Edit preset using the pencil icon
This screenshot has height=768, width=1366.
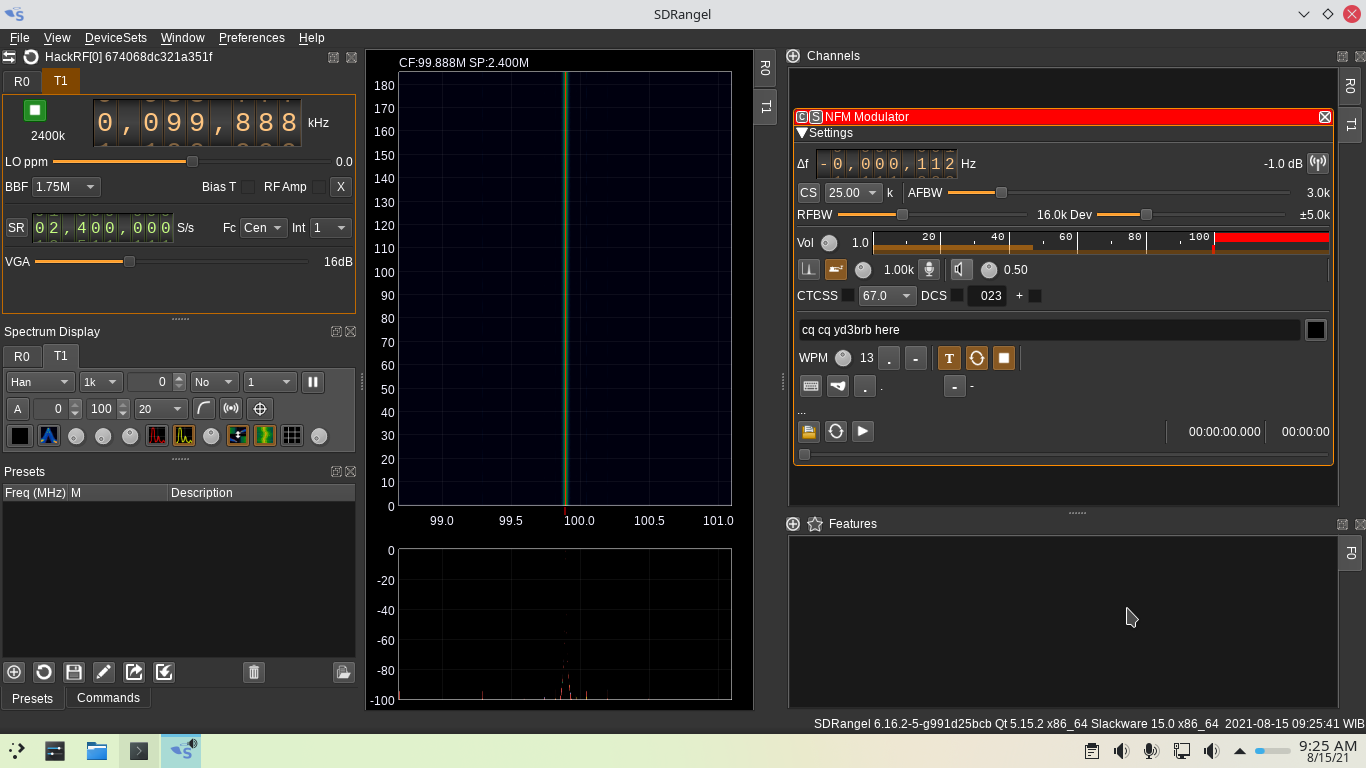click(103, 672)
